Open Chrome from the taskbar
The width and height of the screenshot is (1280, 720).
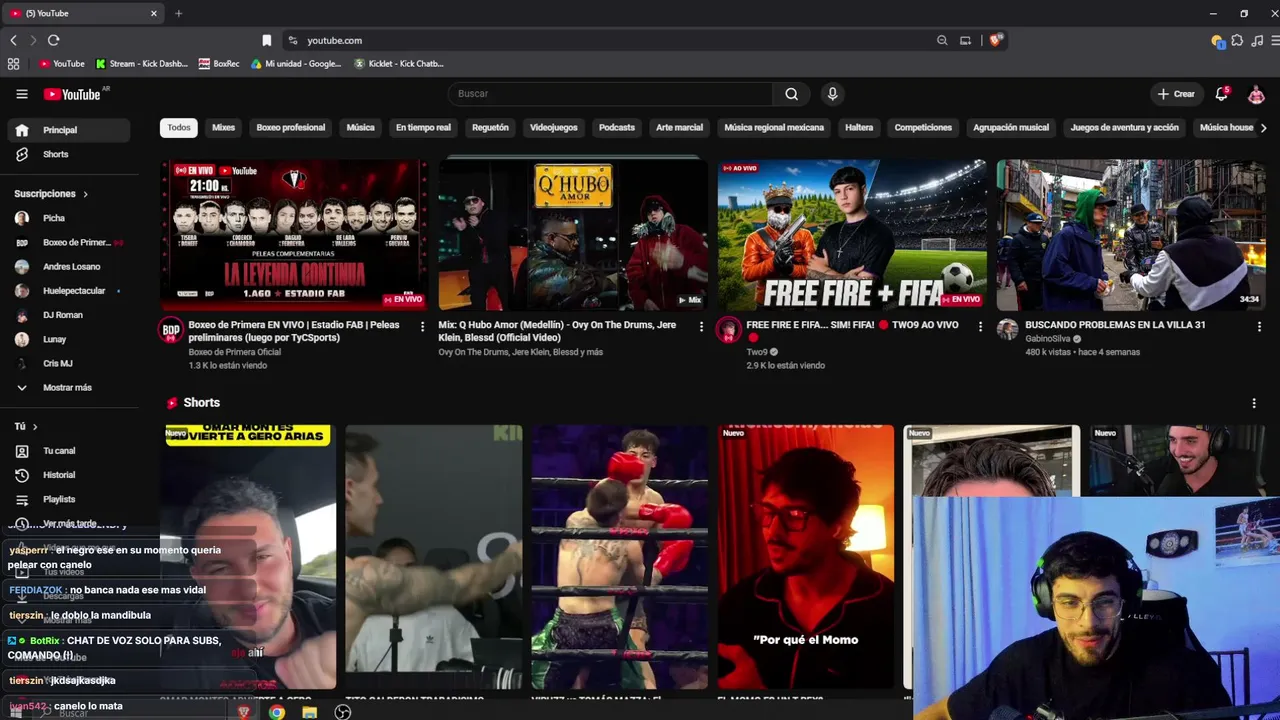click(277, 712)
